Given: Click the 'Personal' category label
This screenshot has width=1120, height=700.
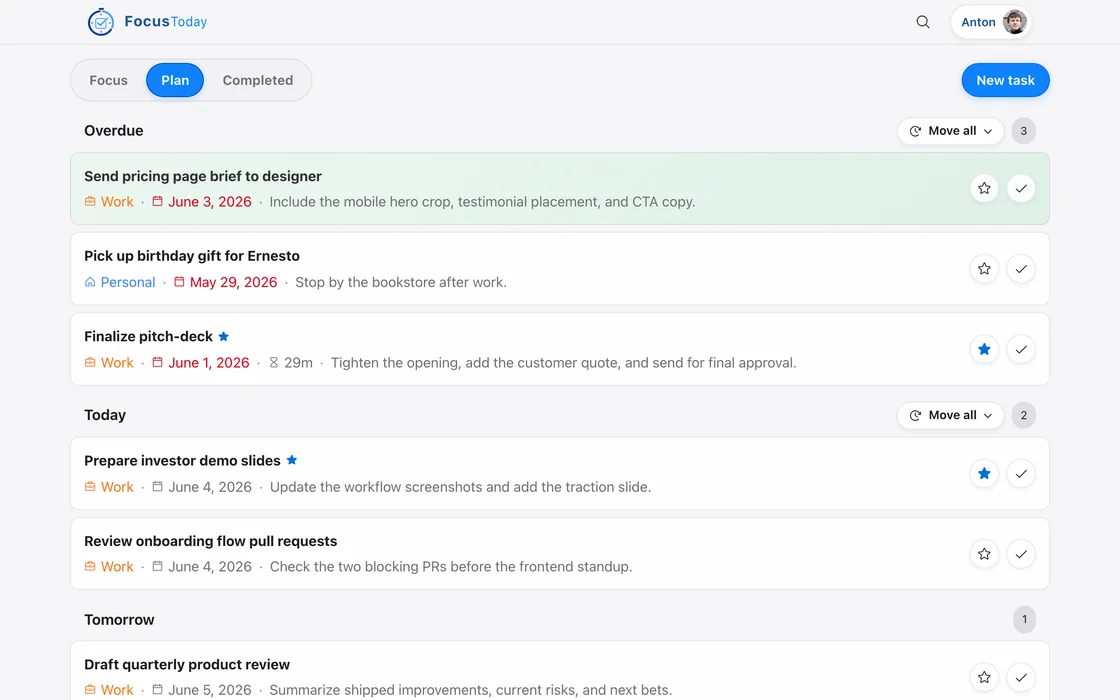Looking at the screenshot, I should (x=128, y=282).
